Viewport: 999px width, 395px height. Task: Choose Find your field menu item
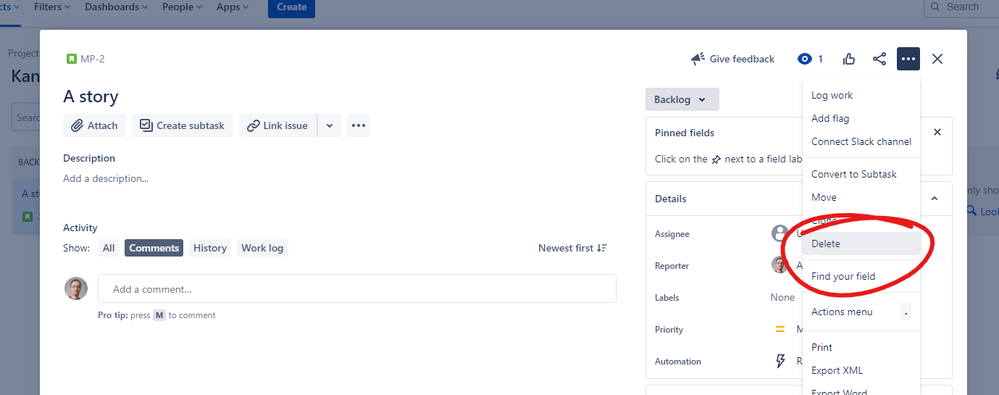(x=861, y=276)
